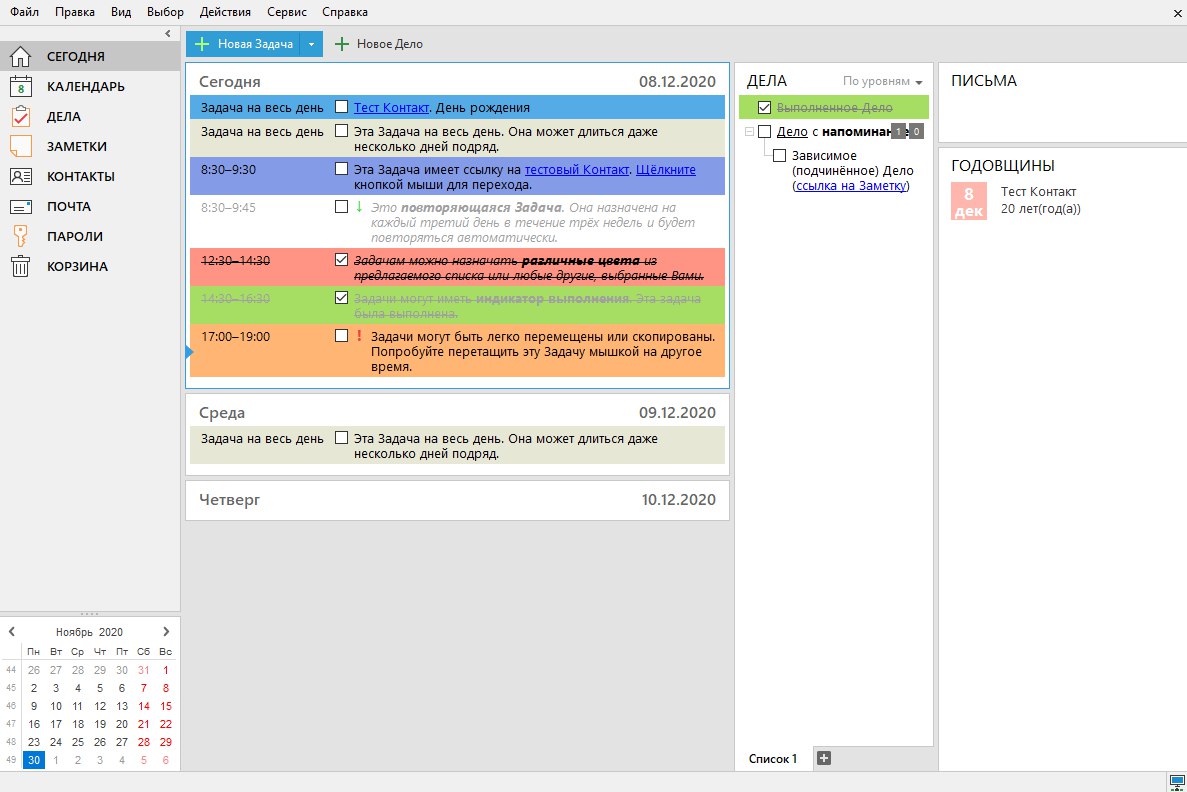Check the Тест Контакт birthday task
This screenshot has width=1187, height=792.
tap(341, 107)
